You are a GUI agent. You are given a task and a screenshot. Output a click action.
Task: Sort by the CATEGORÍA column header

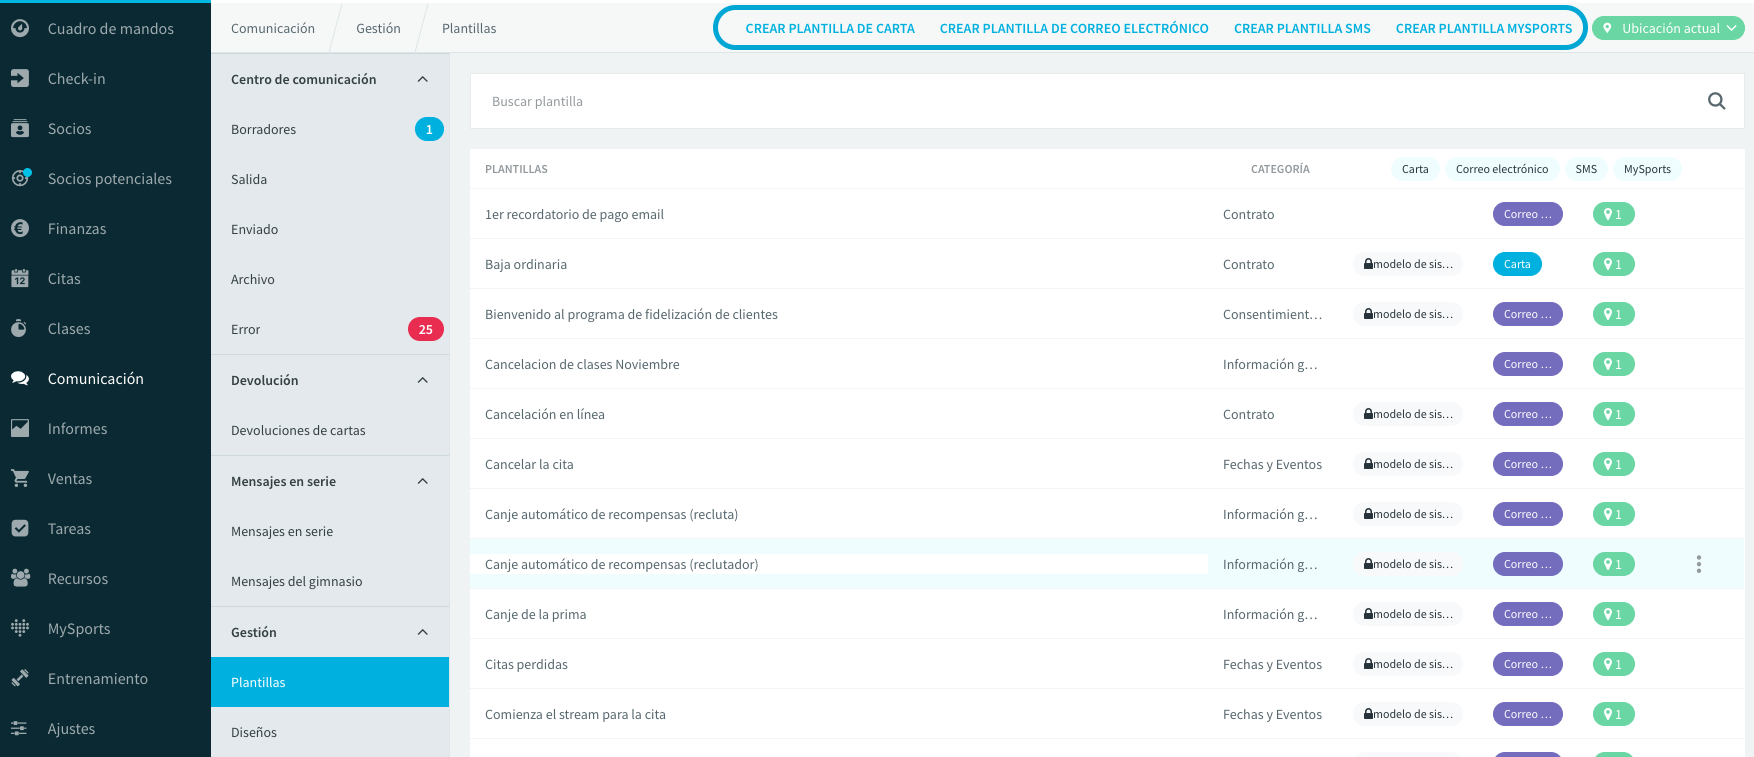[1280, 169]
